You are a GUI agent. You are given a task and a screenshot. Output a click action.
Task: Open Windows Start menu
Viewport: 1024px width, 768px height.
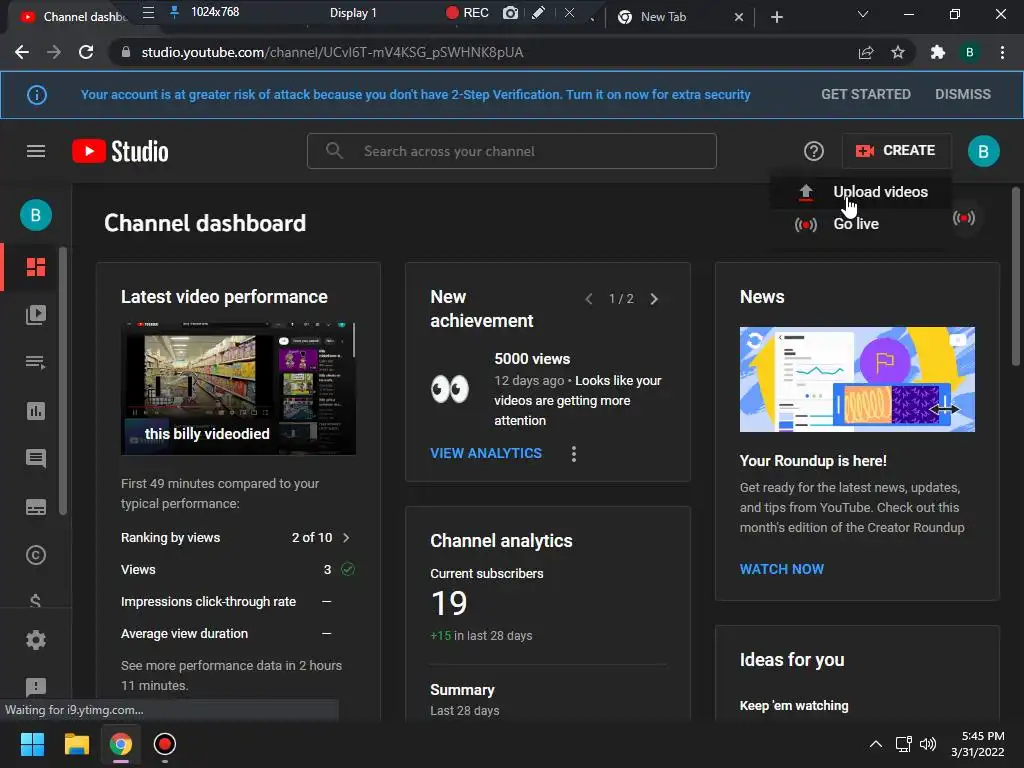[32, 744]
